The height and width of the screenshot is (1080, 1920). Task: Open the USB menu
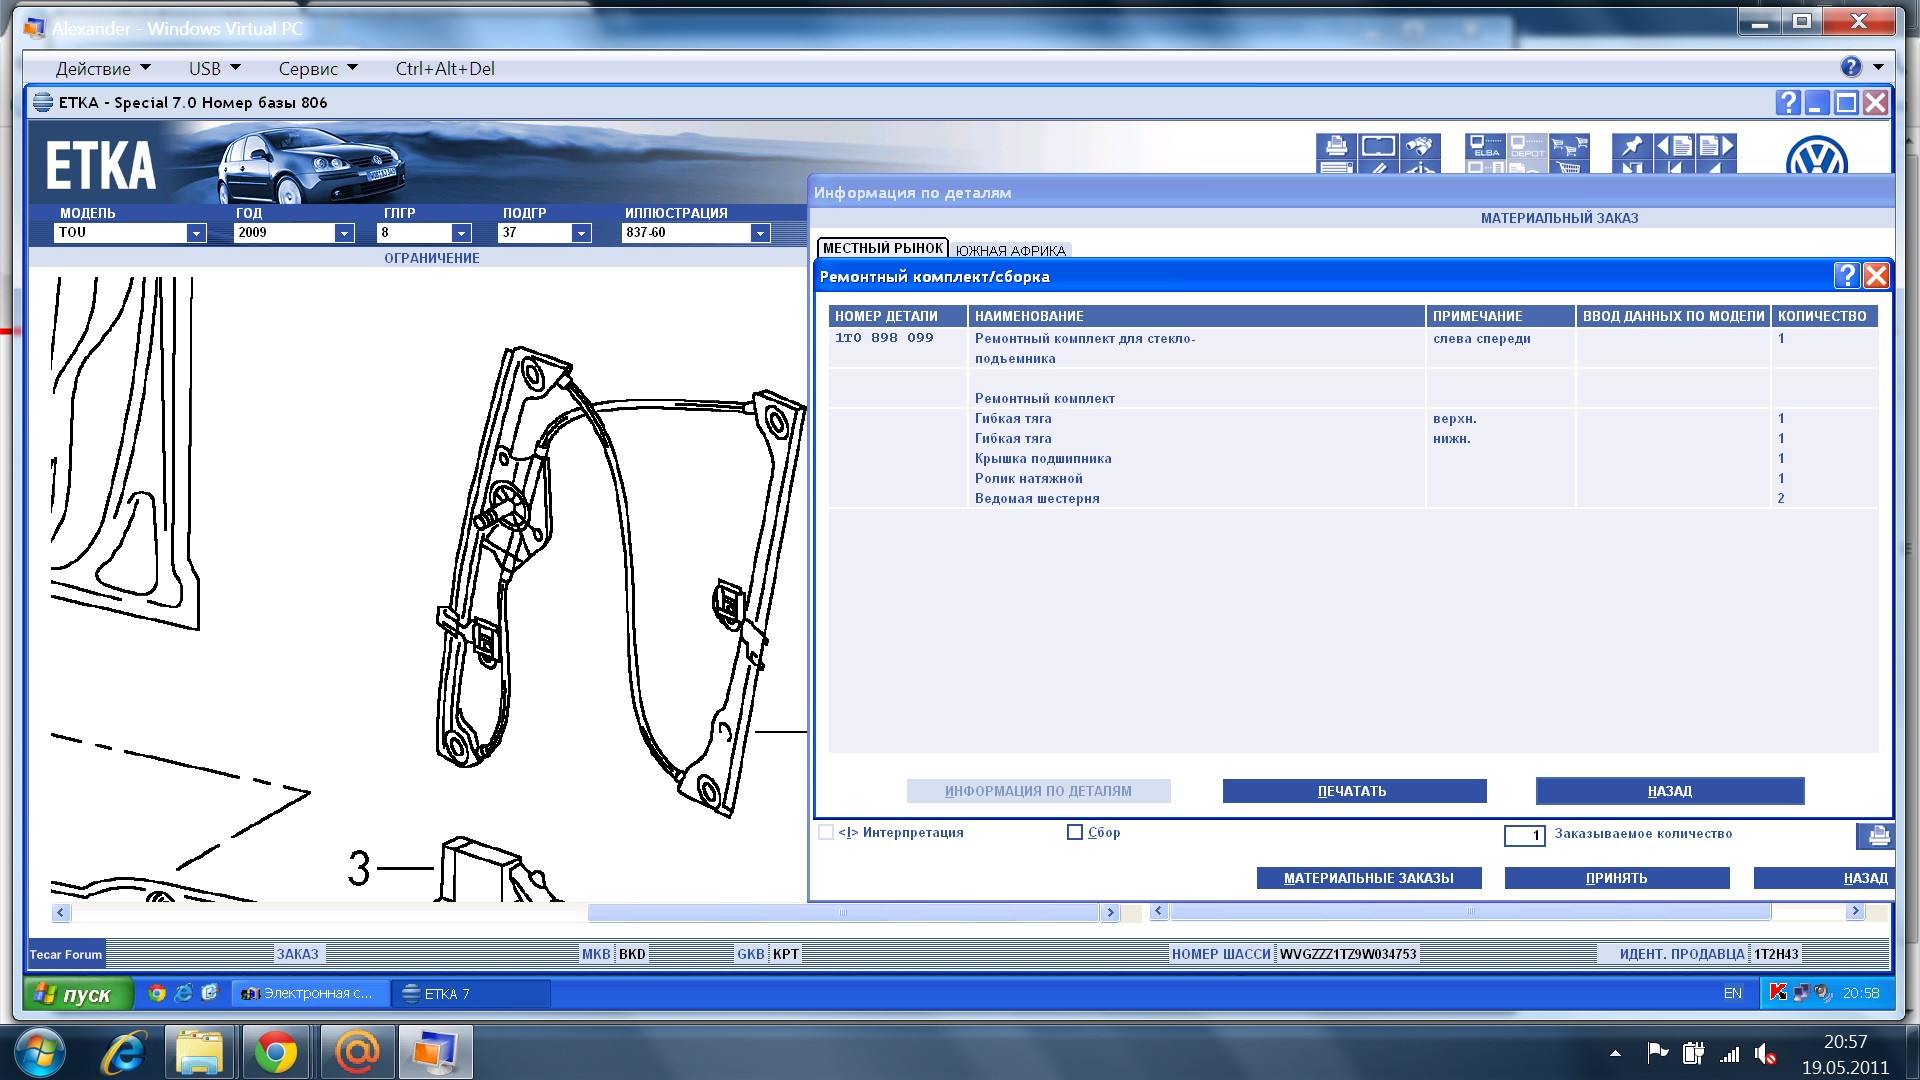click(x=215, y=68)
